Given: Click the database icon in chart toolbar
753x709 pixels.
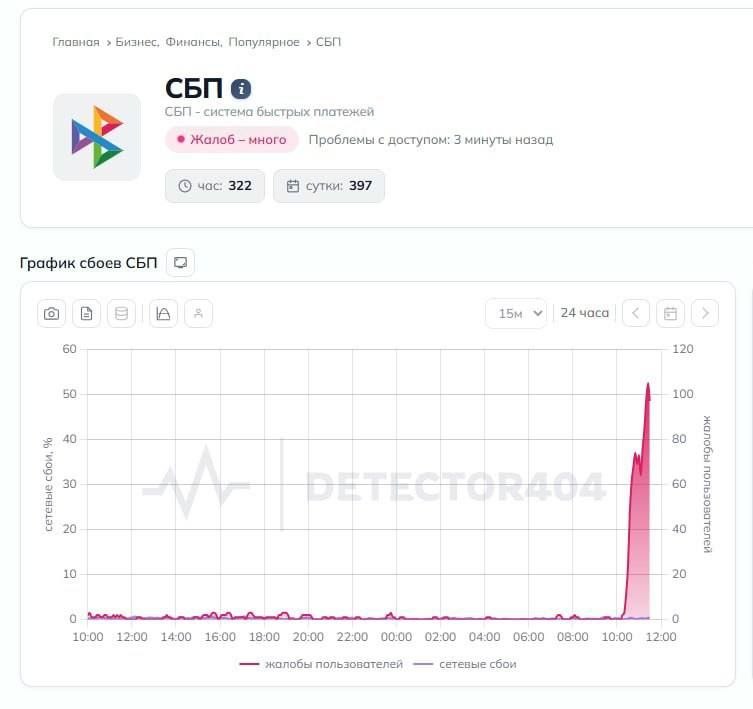Looking at the screenshot, I should coord(121,314).
